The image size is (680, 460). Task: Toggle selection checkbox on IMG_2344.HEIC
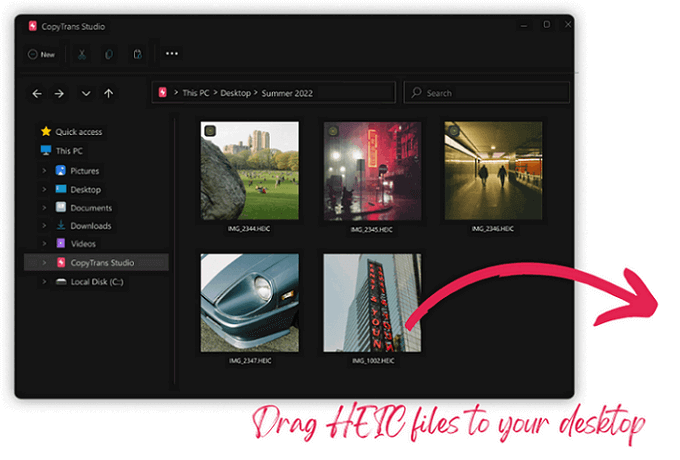(x=210, y=130)
